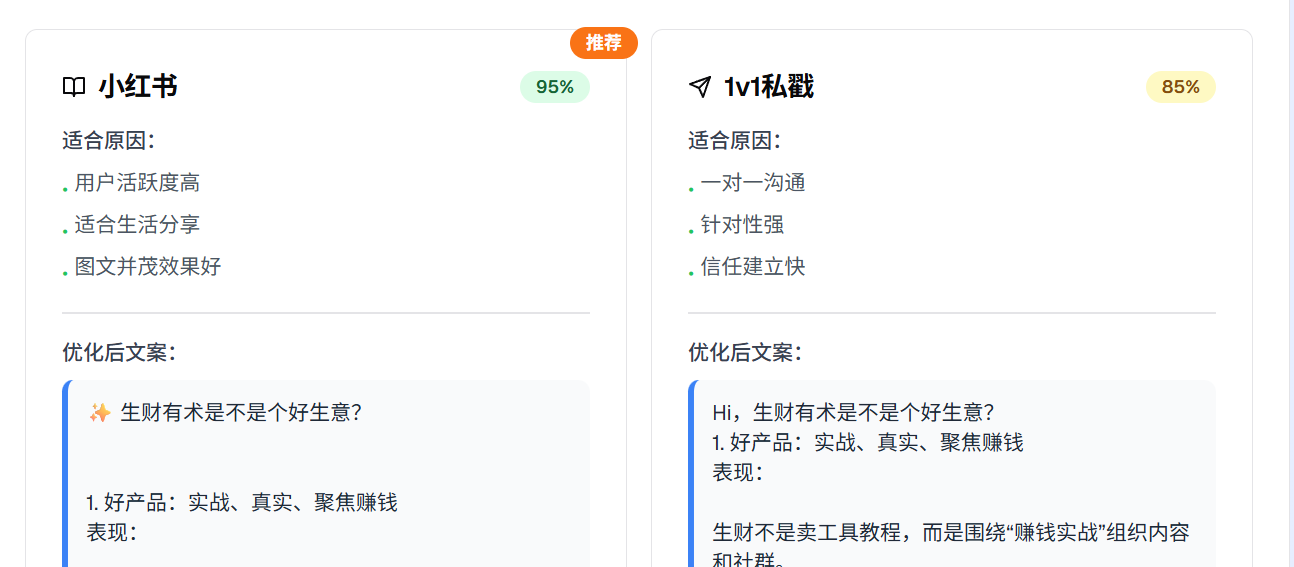Click the Hi，生财有术 line in 1v1私戳 copy

coord(853,412)
